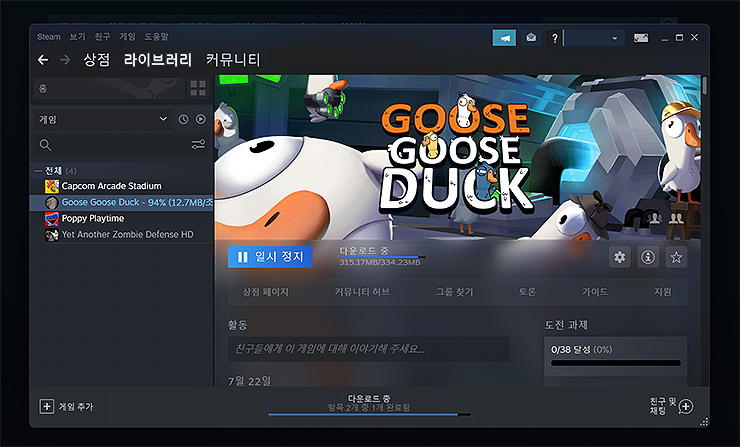Click the 게임 추가 button
The width and height of the screenshot is (740, 447).
click(x=66, y=406)
